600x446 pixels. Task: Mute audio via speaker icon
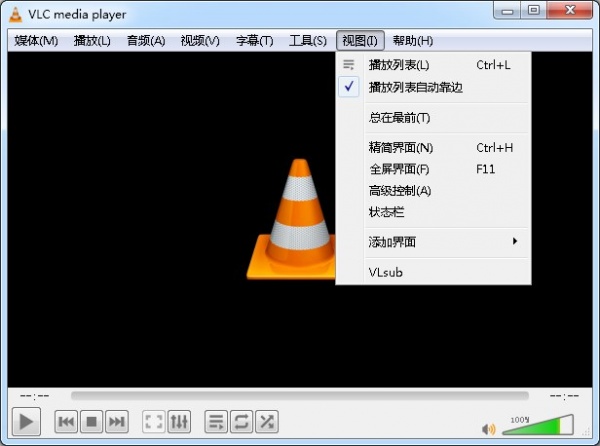[489, 429]
